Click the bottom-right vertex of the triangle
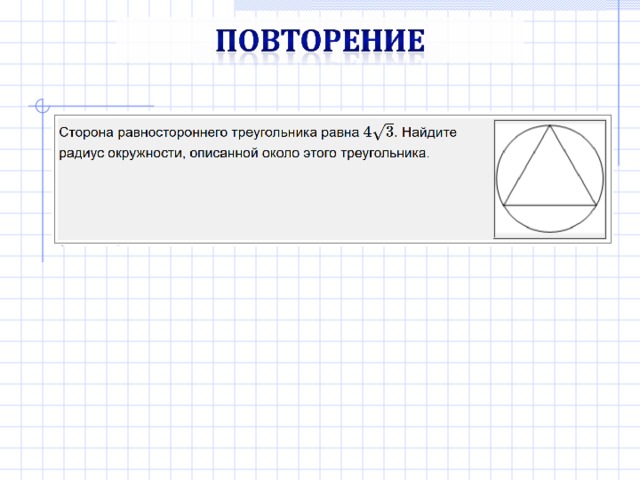The image size is (640, 480). pyautogui.click(x=596, y=205)
